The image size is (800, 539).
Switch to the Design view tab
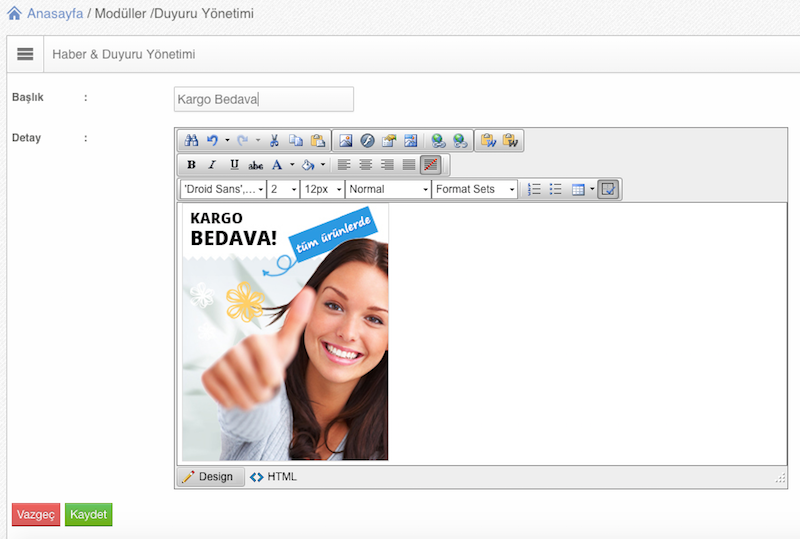pyautogui.click(x=211, y=477)
